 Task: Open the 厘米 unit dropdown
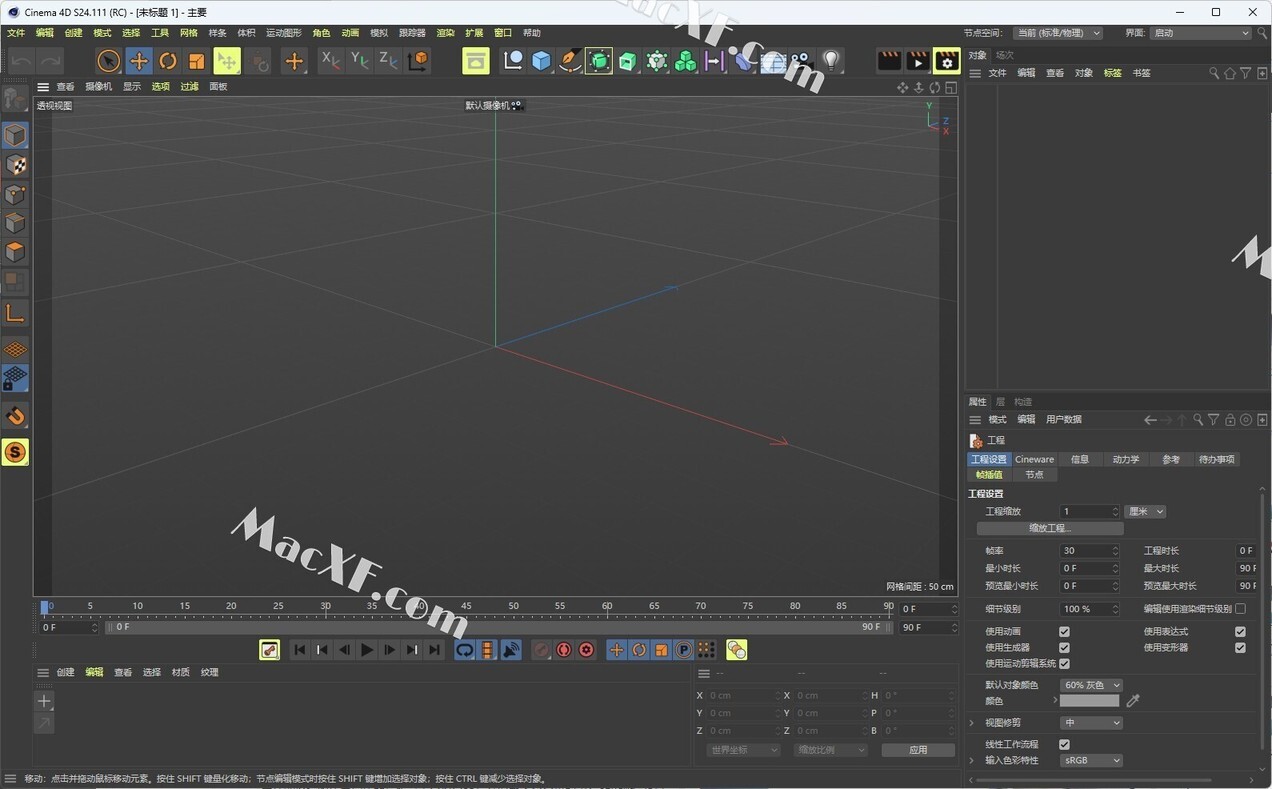click(1145, 512)
